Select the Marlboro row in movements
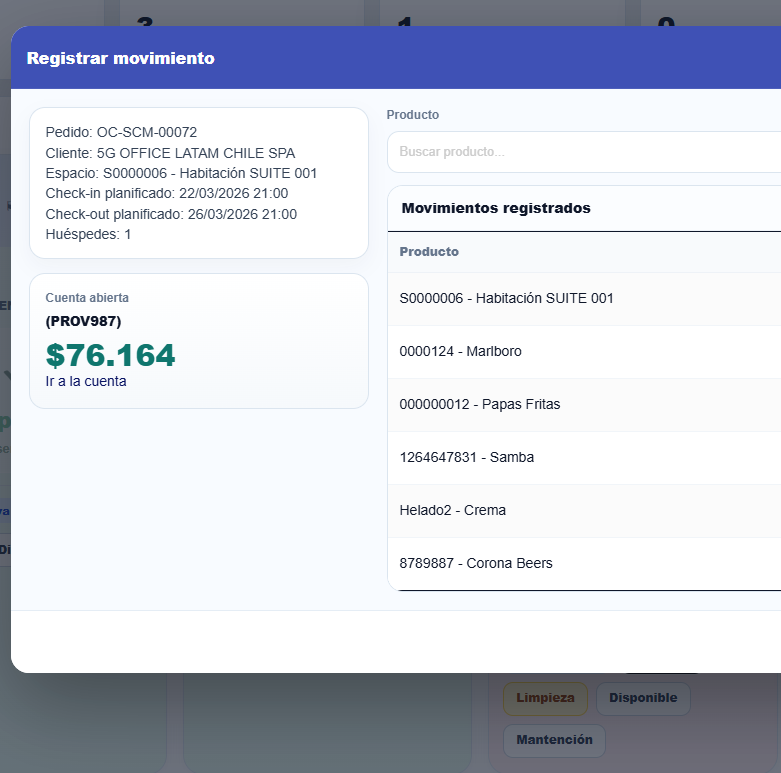This screenshot has height=773, width=781. click(460, 351)
